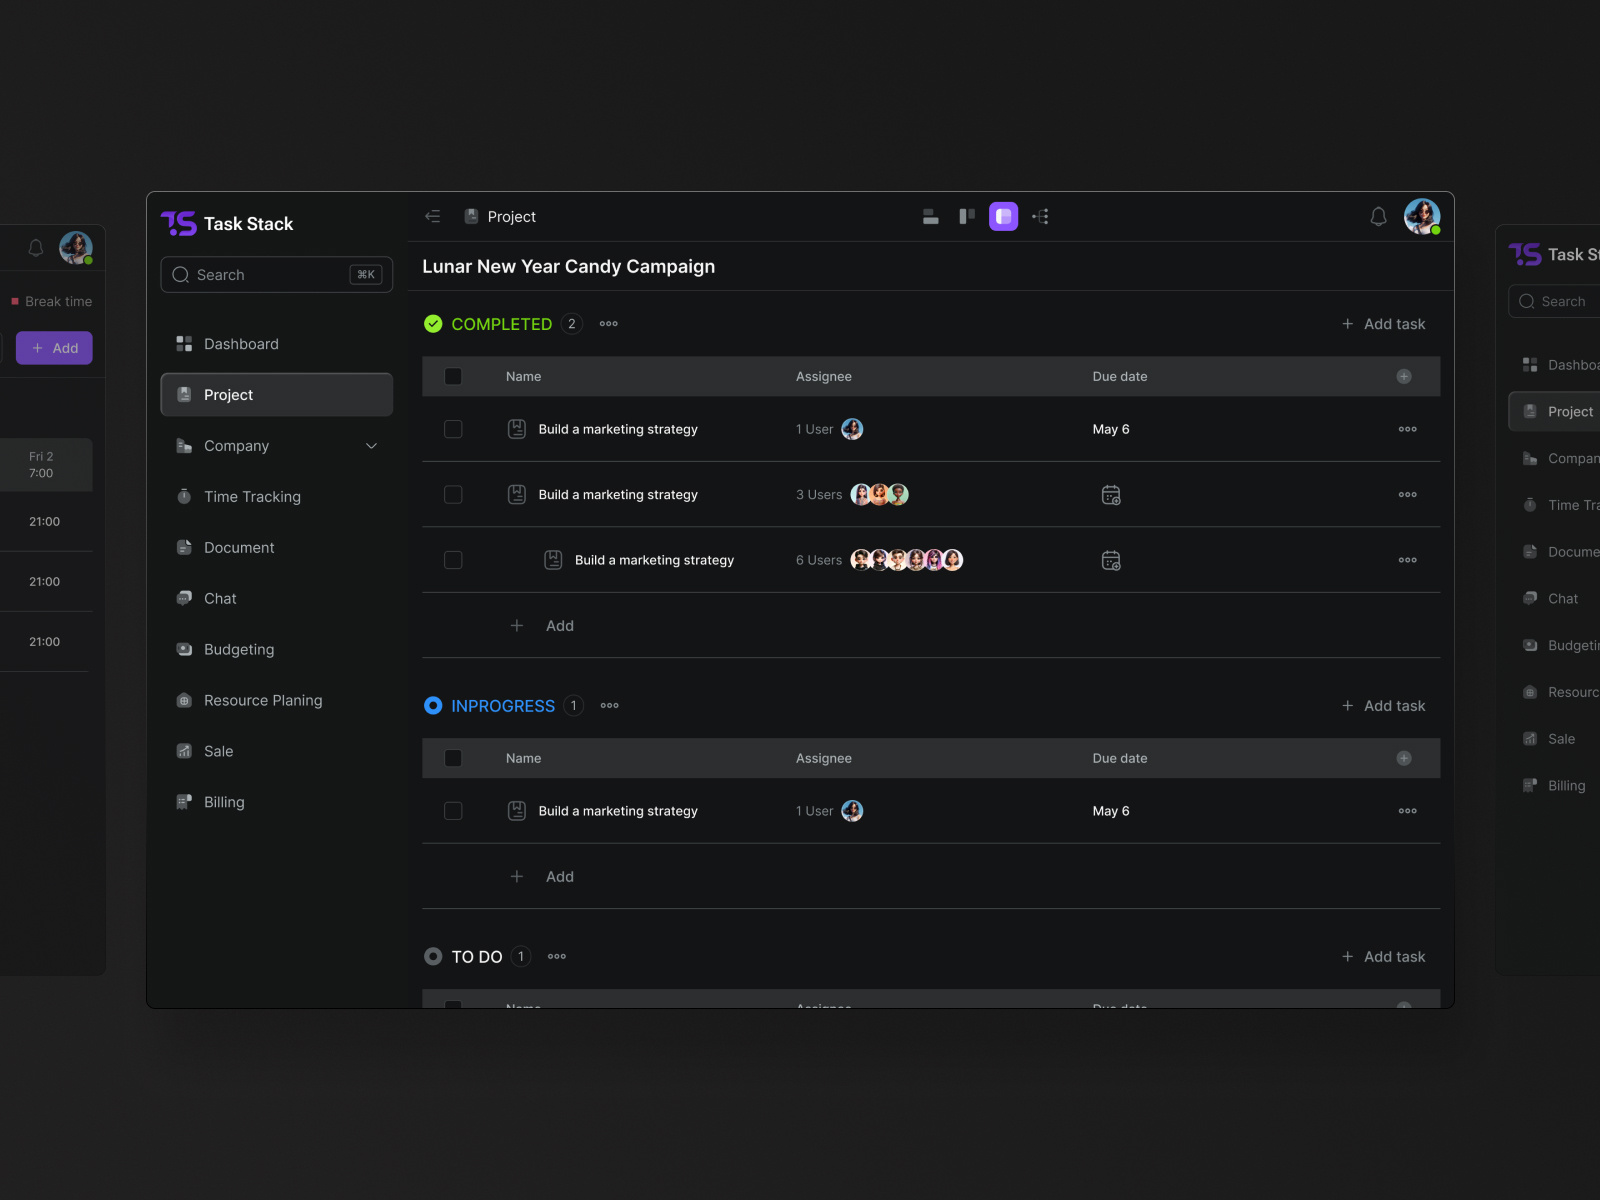1600x1200 pixels.
Task: Open Resource Planing section
Action: click(262, 700)
